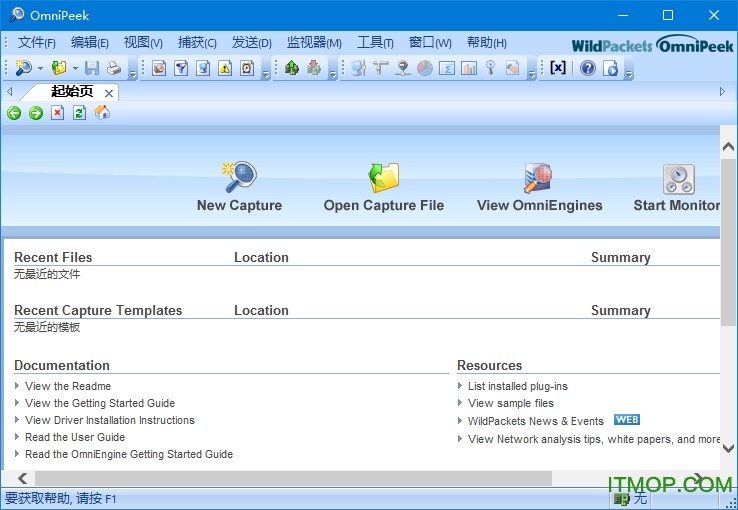
Task: Open the 监视器(M) menu
Action: [314, 43]
